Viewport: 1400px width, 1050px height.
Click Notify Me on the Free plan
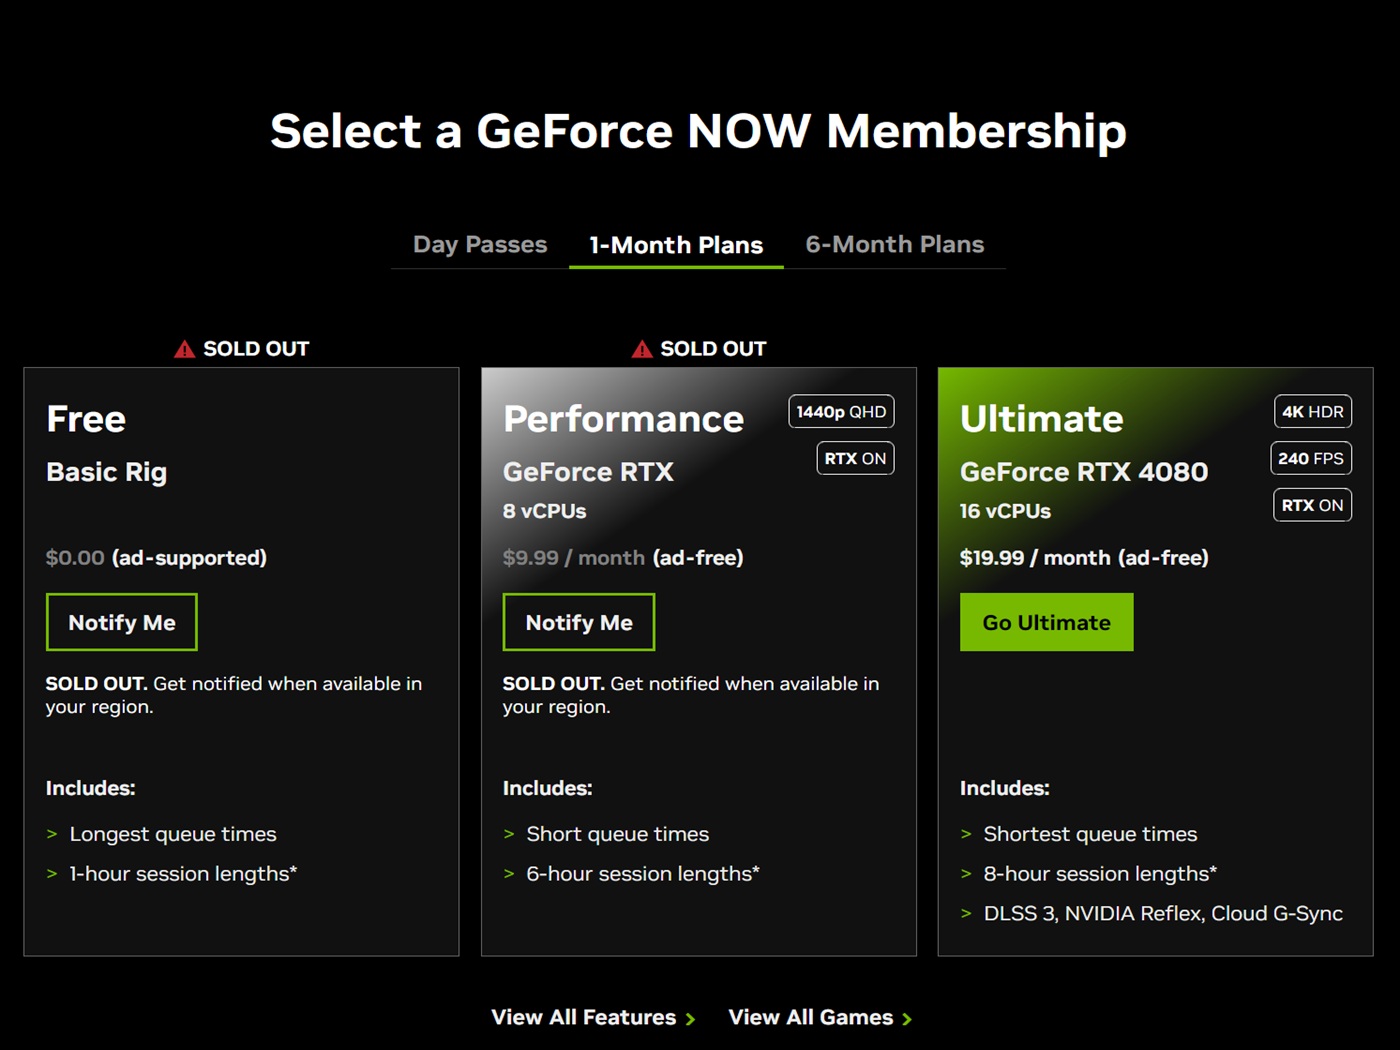click(x=122, y=622)
